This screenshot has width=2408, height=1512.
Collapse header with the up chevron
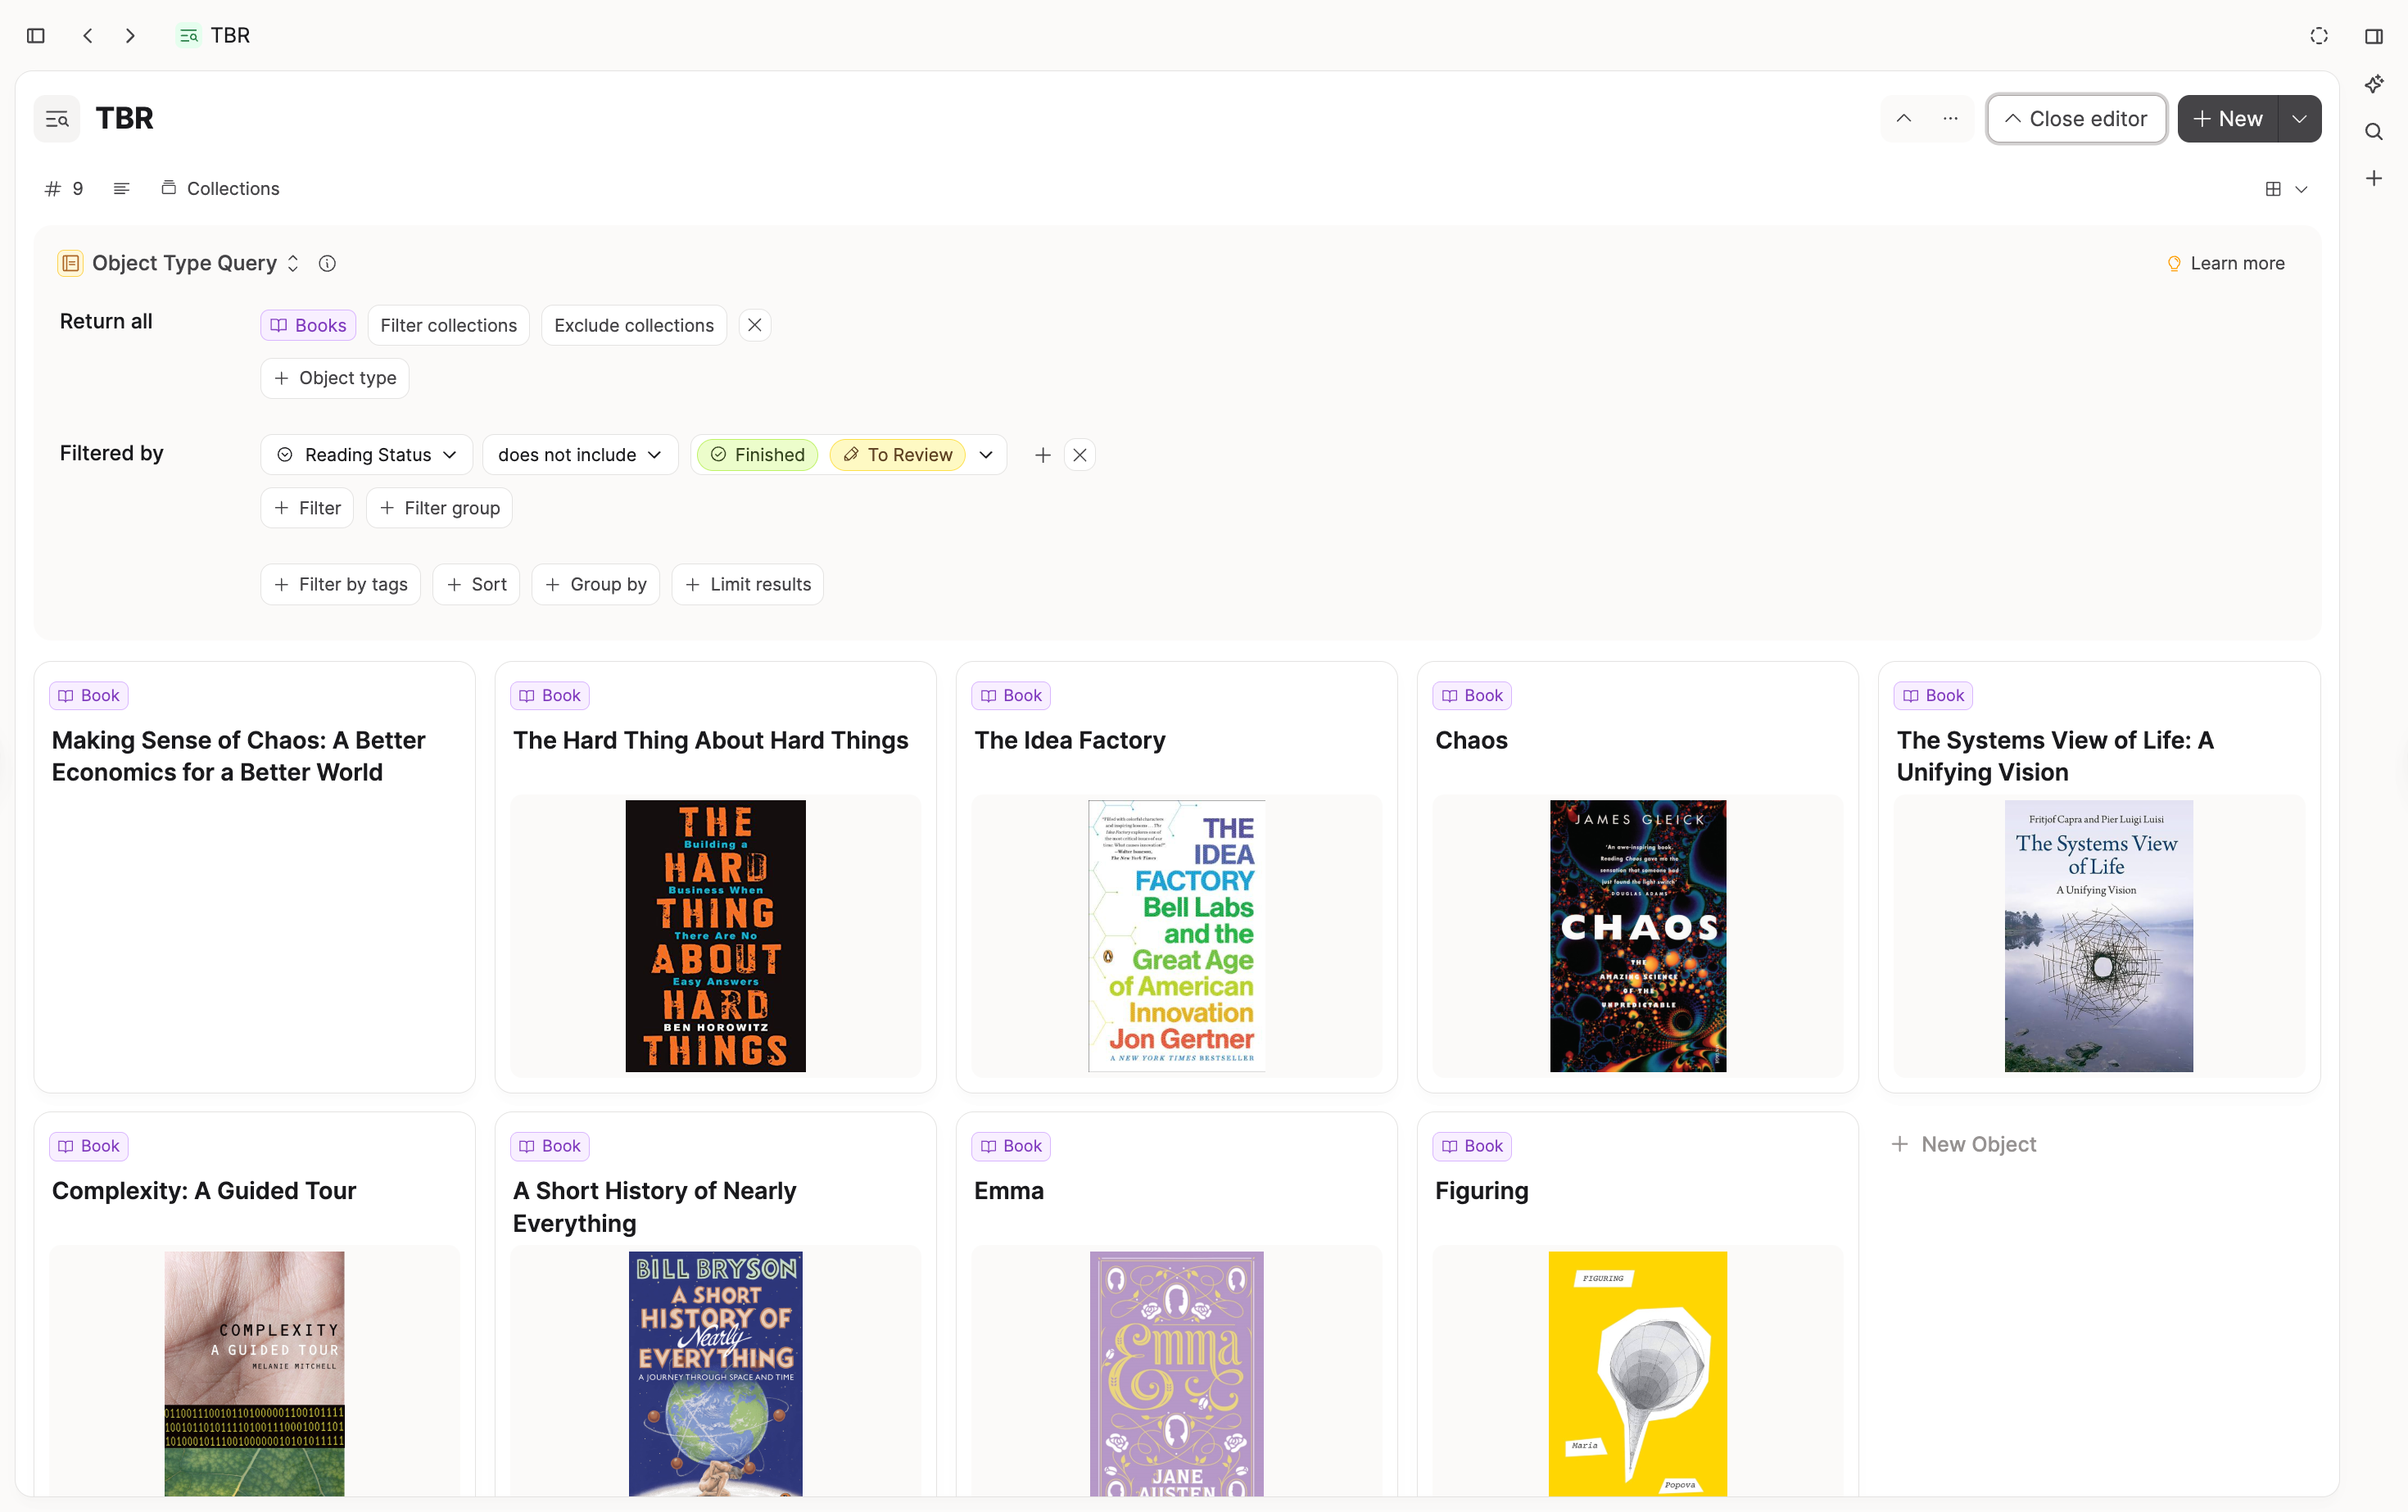1903,118
